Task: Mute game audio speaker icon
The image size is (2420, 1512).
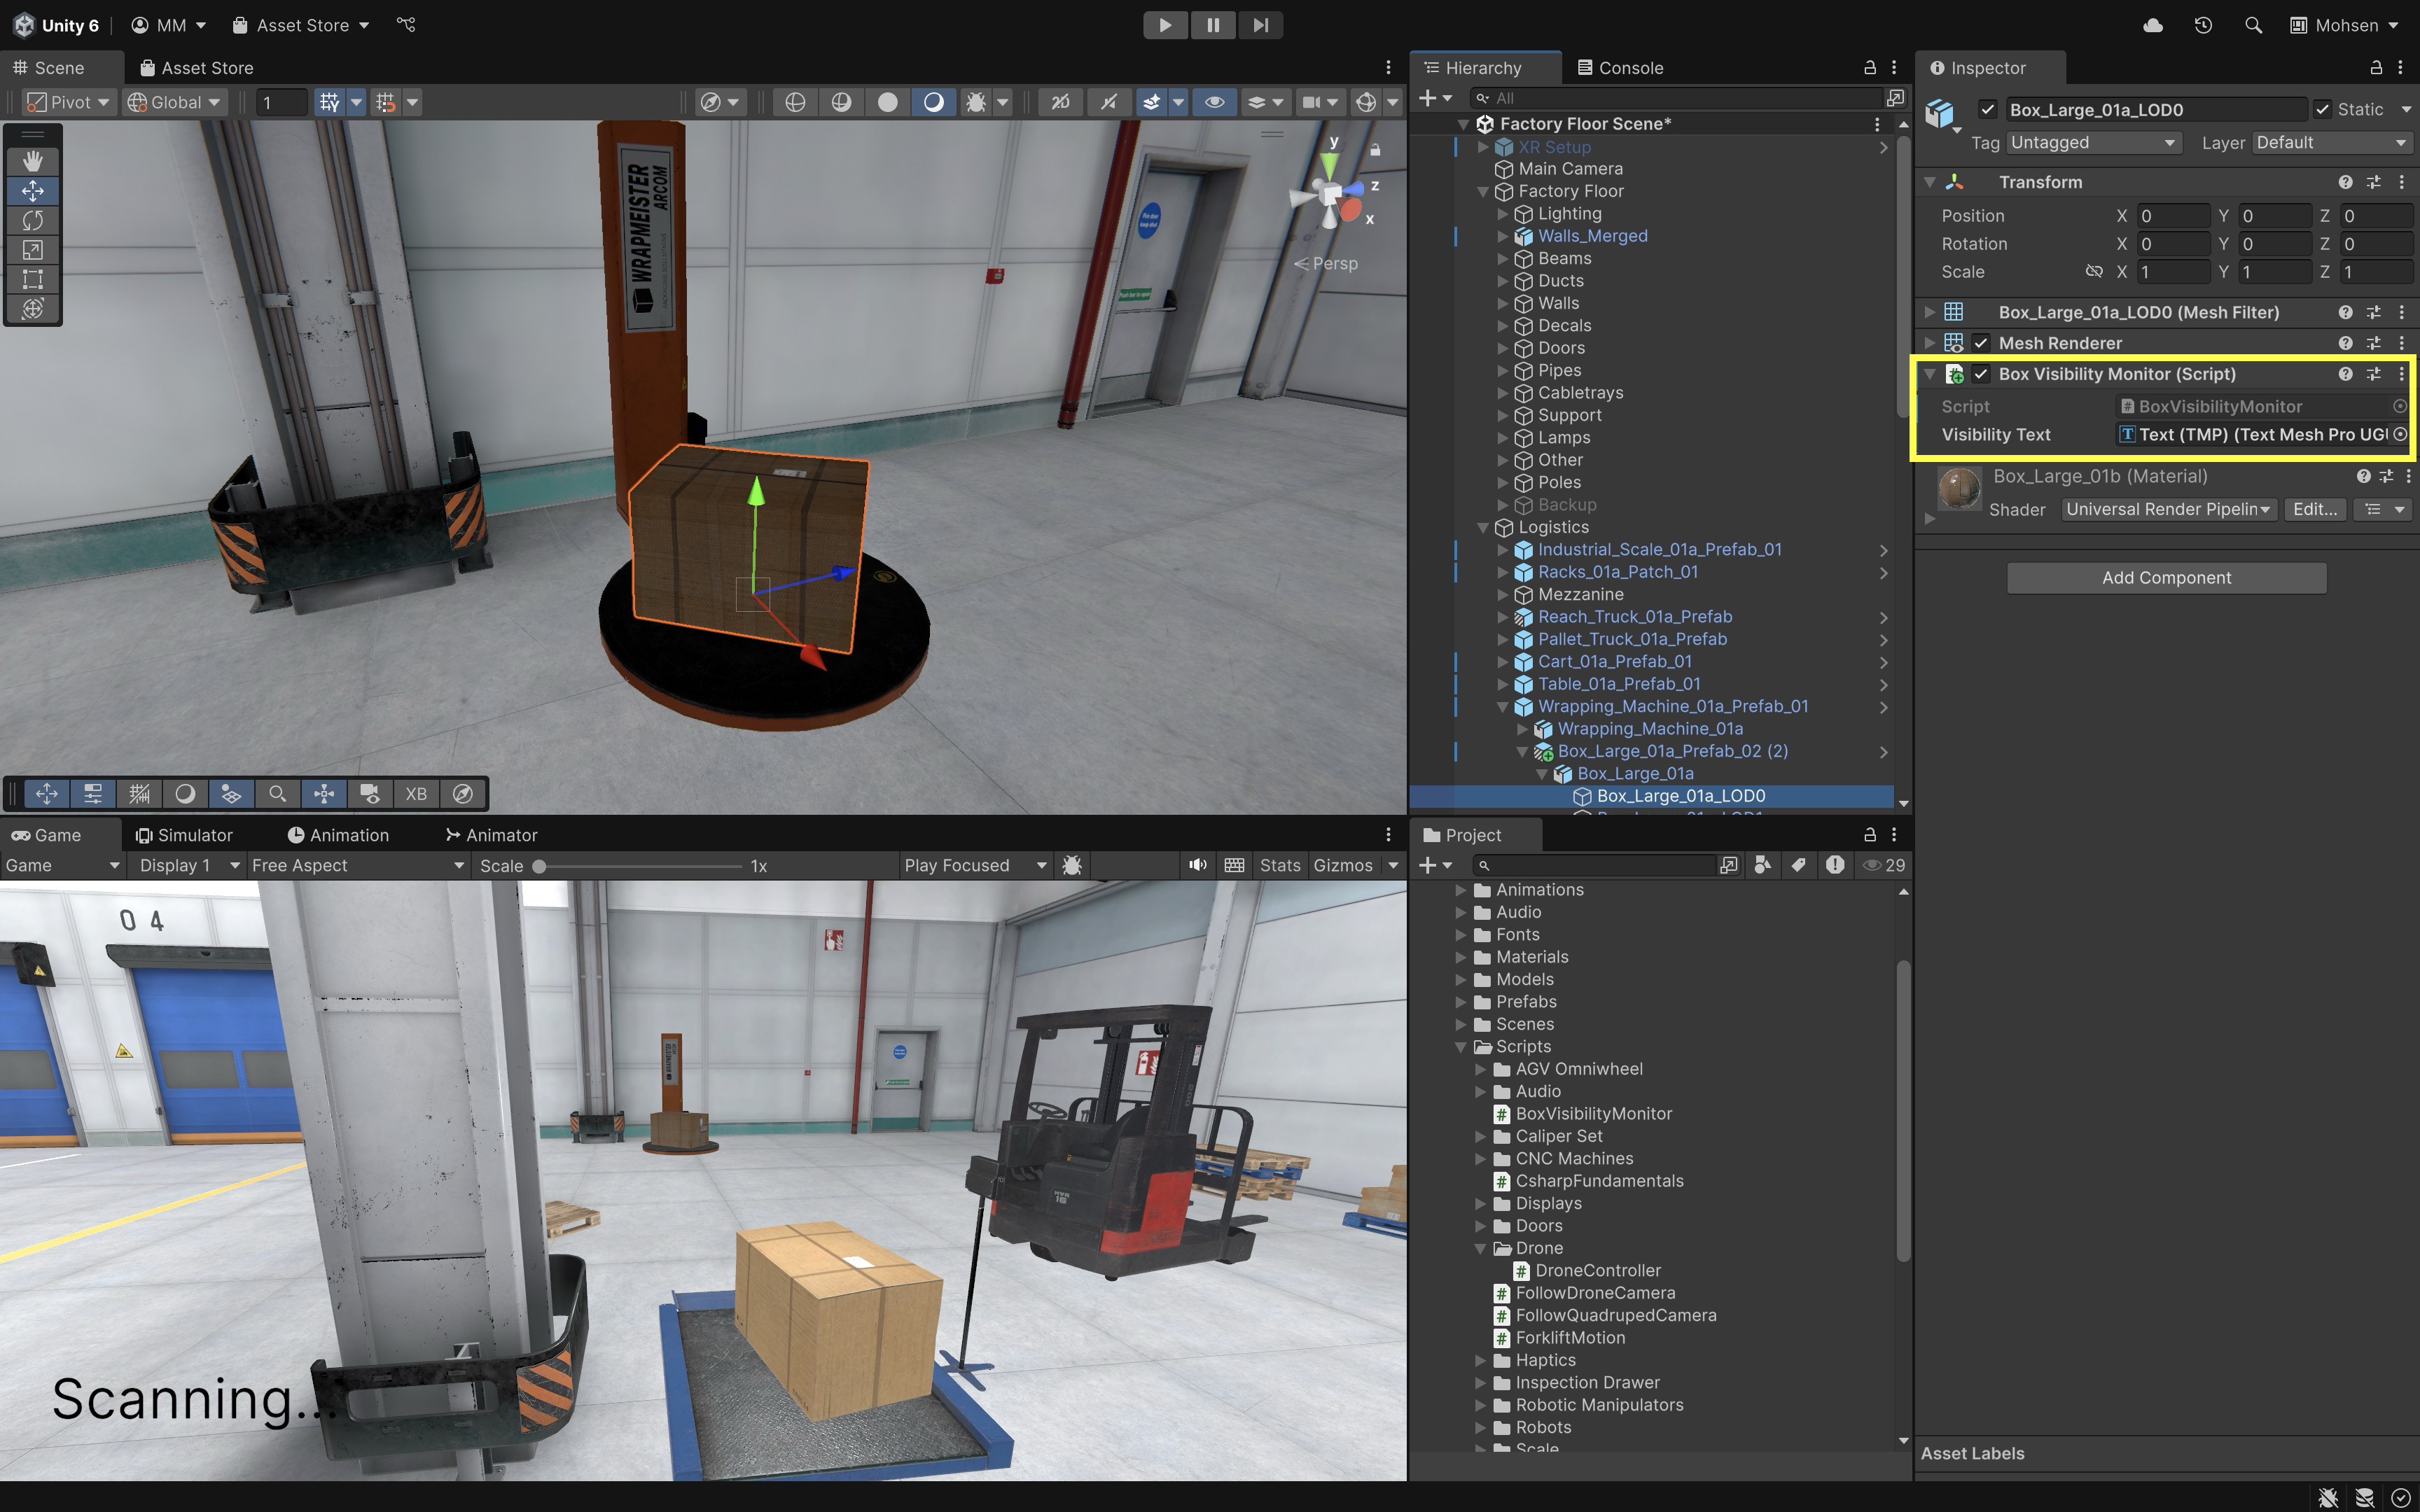Action: pyautogui.click(x=1197, y=865)
